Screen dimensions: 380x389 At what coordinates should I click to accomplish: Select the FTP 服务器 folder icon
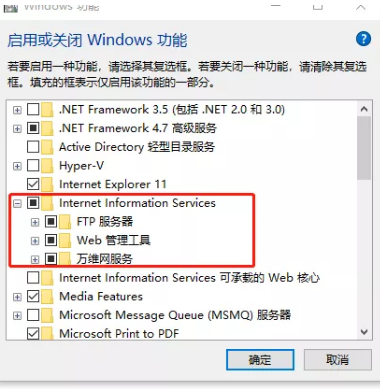(65, 222)
